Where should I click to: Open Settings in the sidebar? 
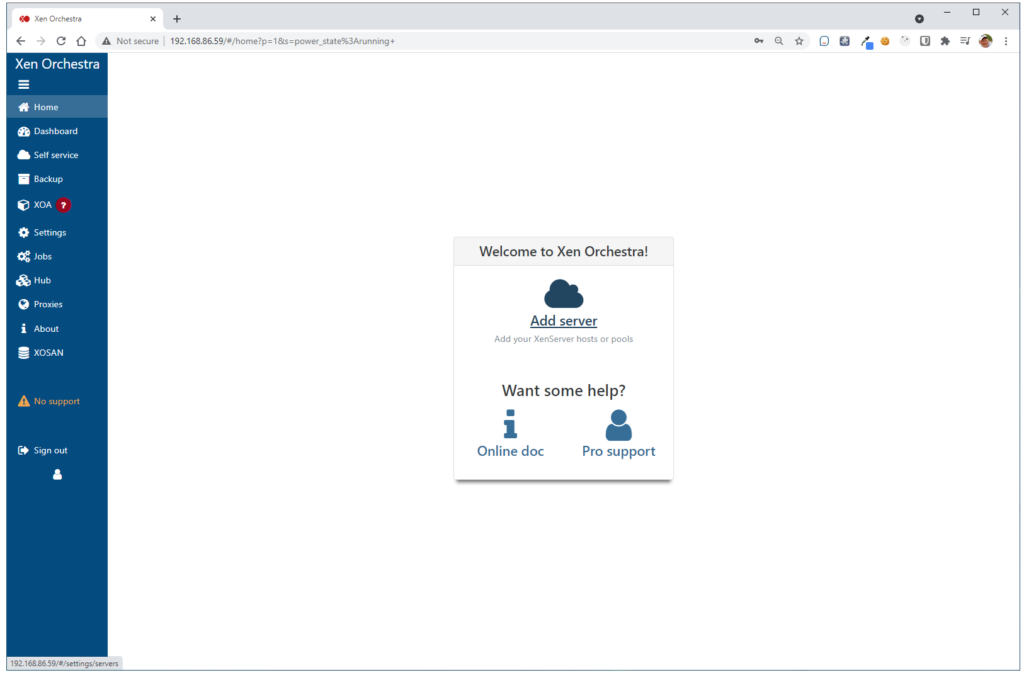pos(49,232)
